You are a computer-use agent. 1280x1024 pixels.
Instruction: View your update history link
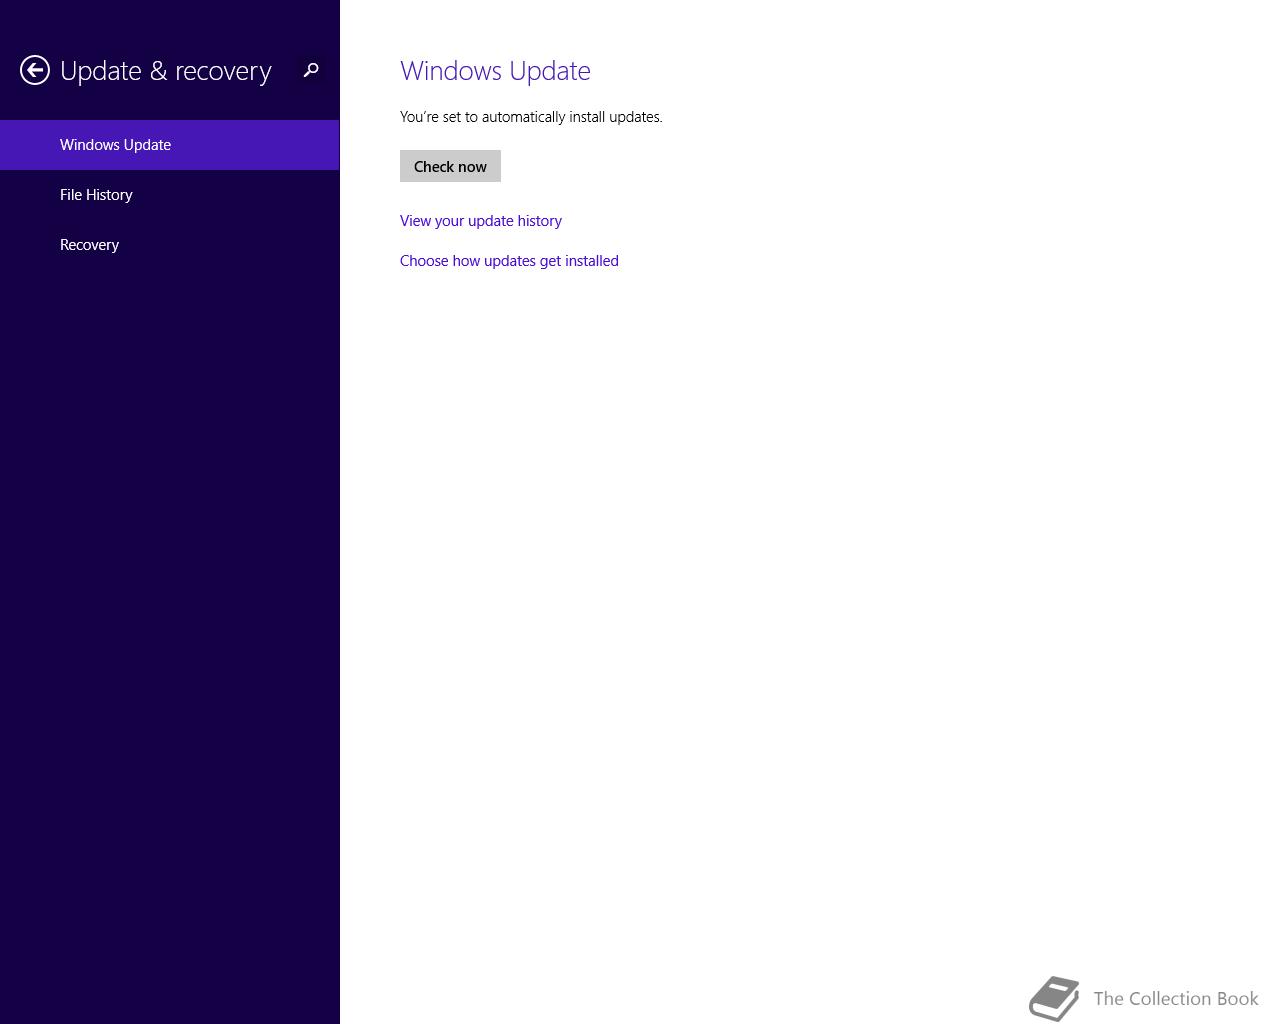coord(481,221)
